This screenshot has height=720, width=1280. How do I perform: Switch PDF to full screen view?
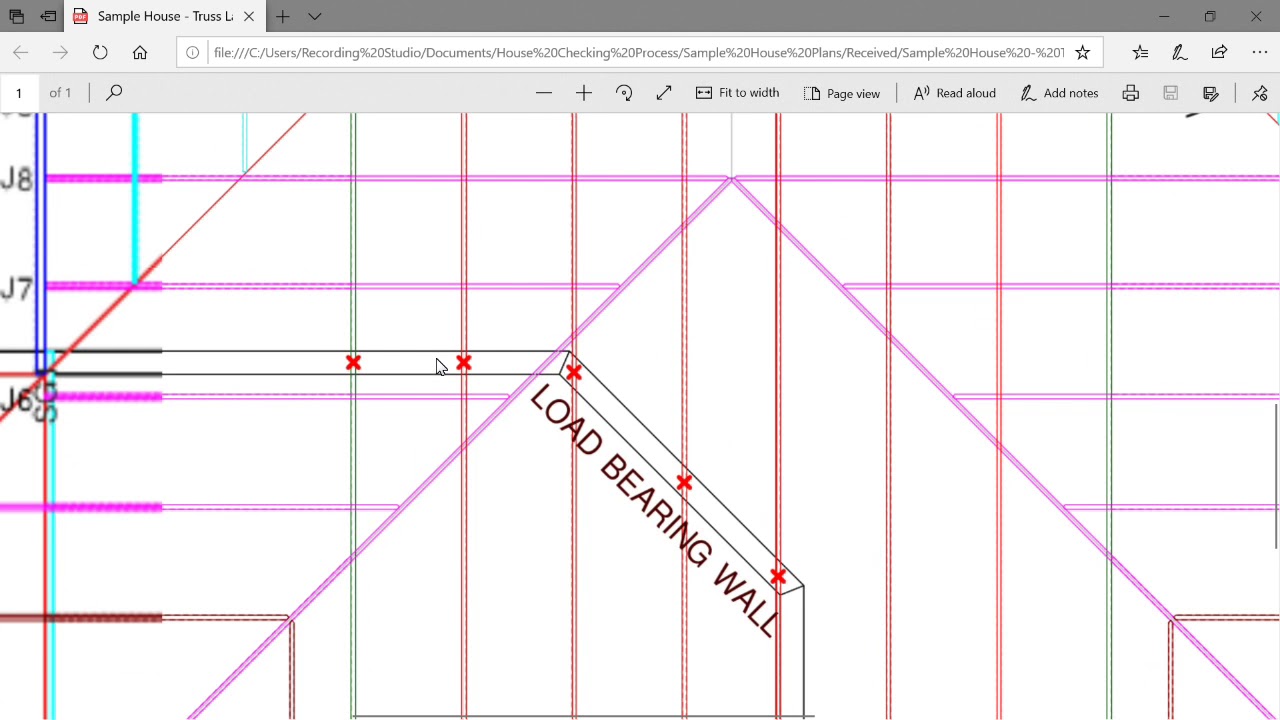[x=664, y=93]
